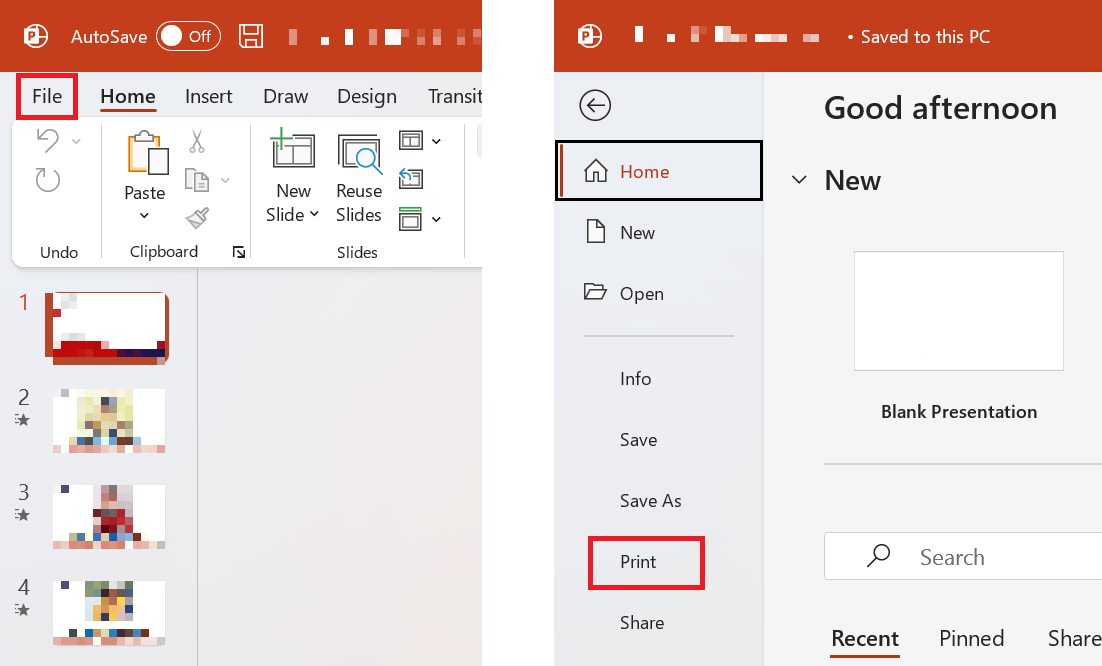Select the Format Painter brush icon
Screen dimensions: 1102x666
[197, 218]
